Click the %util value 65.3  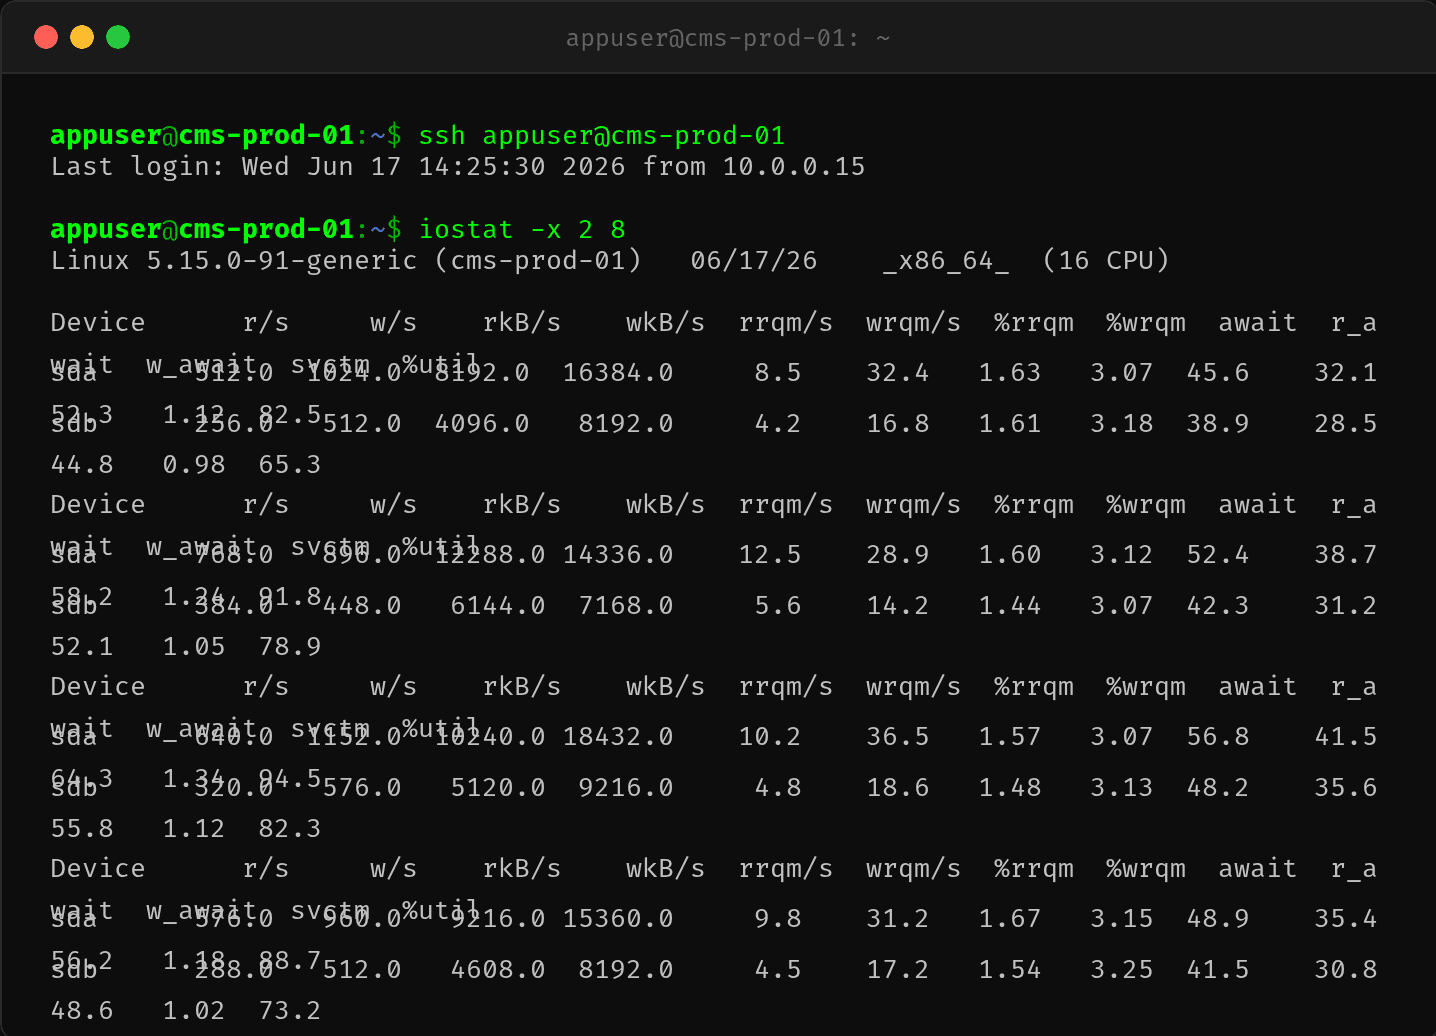point(290,464)
